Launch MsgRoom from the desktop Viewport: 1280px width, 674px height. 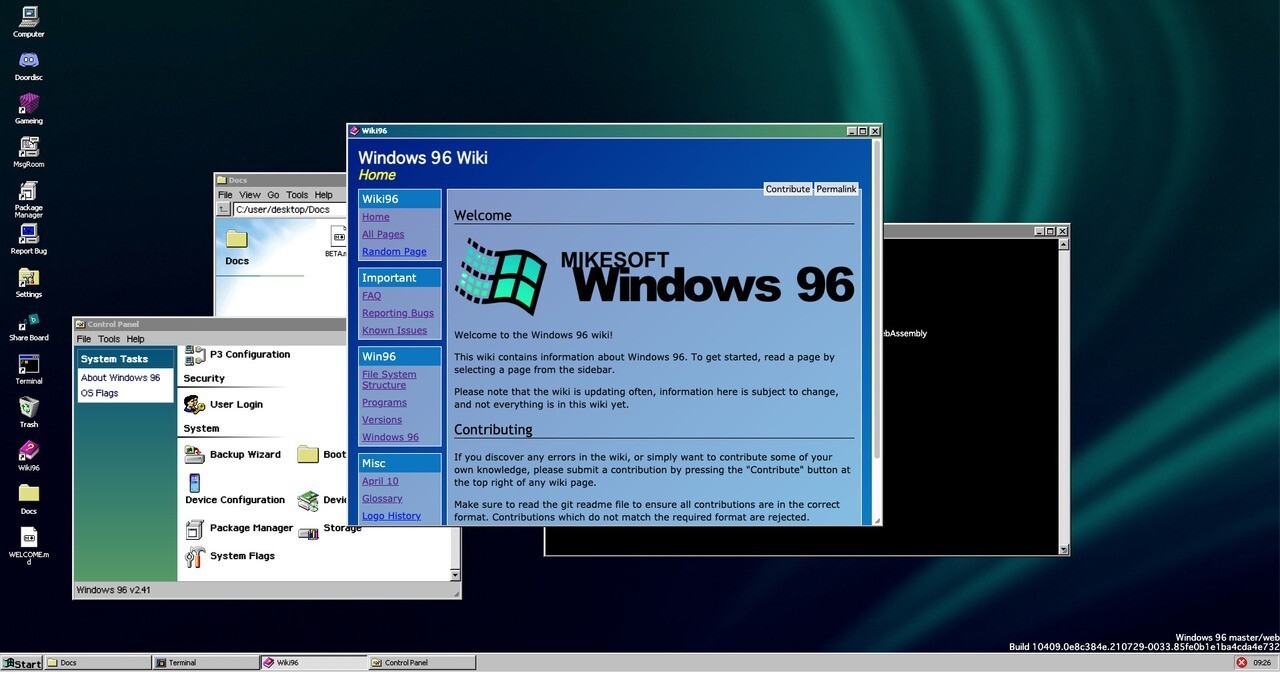[28, 148]
